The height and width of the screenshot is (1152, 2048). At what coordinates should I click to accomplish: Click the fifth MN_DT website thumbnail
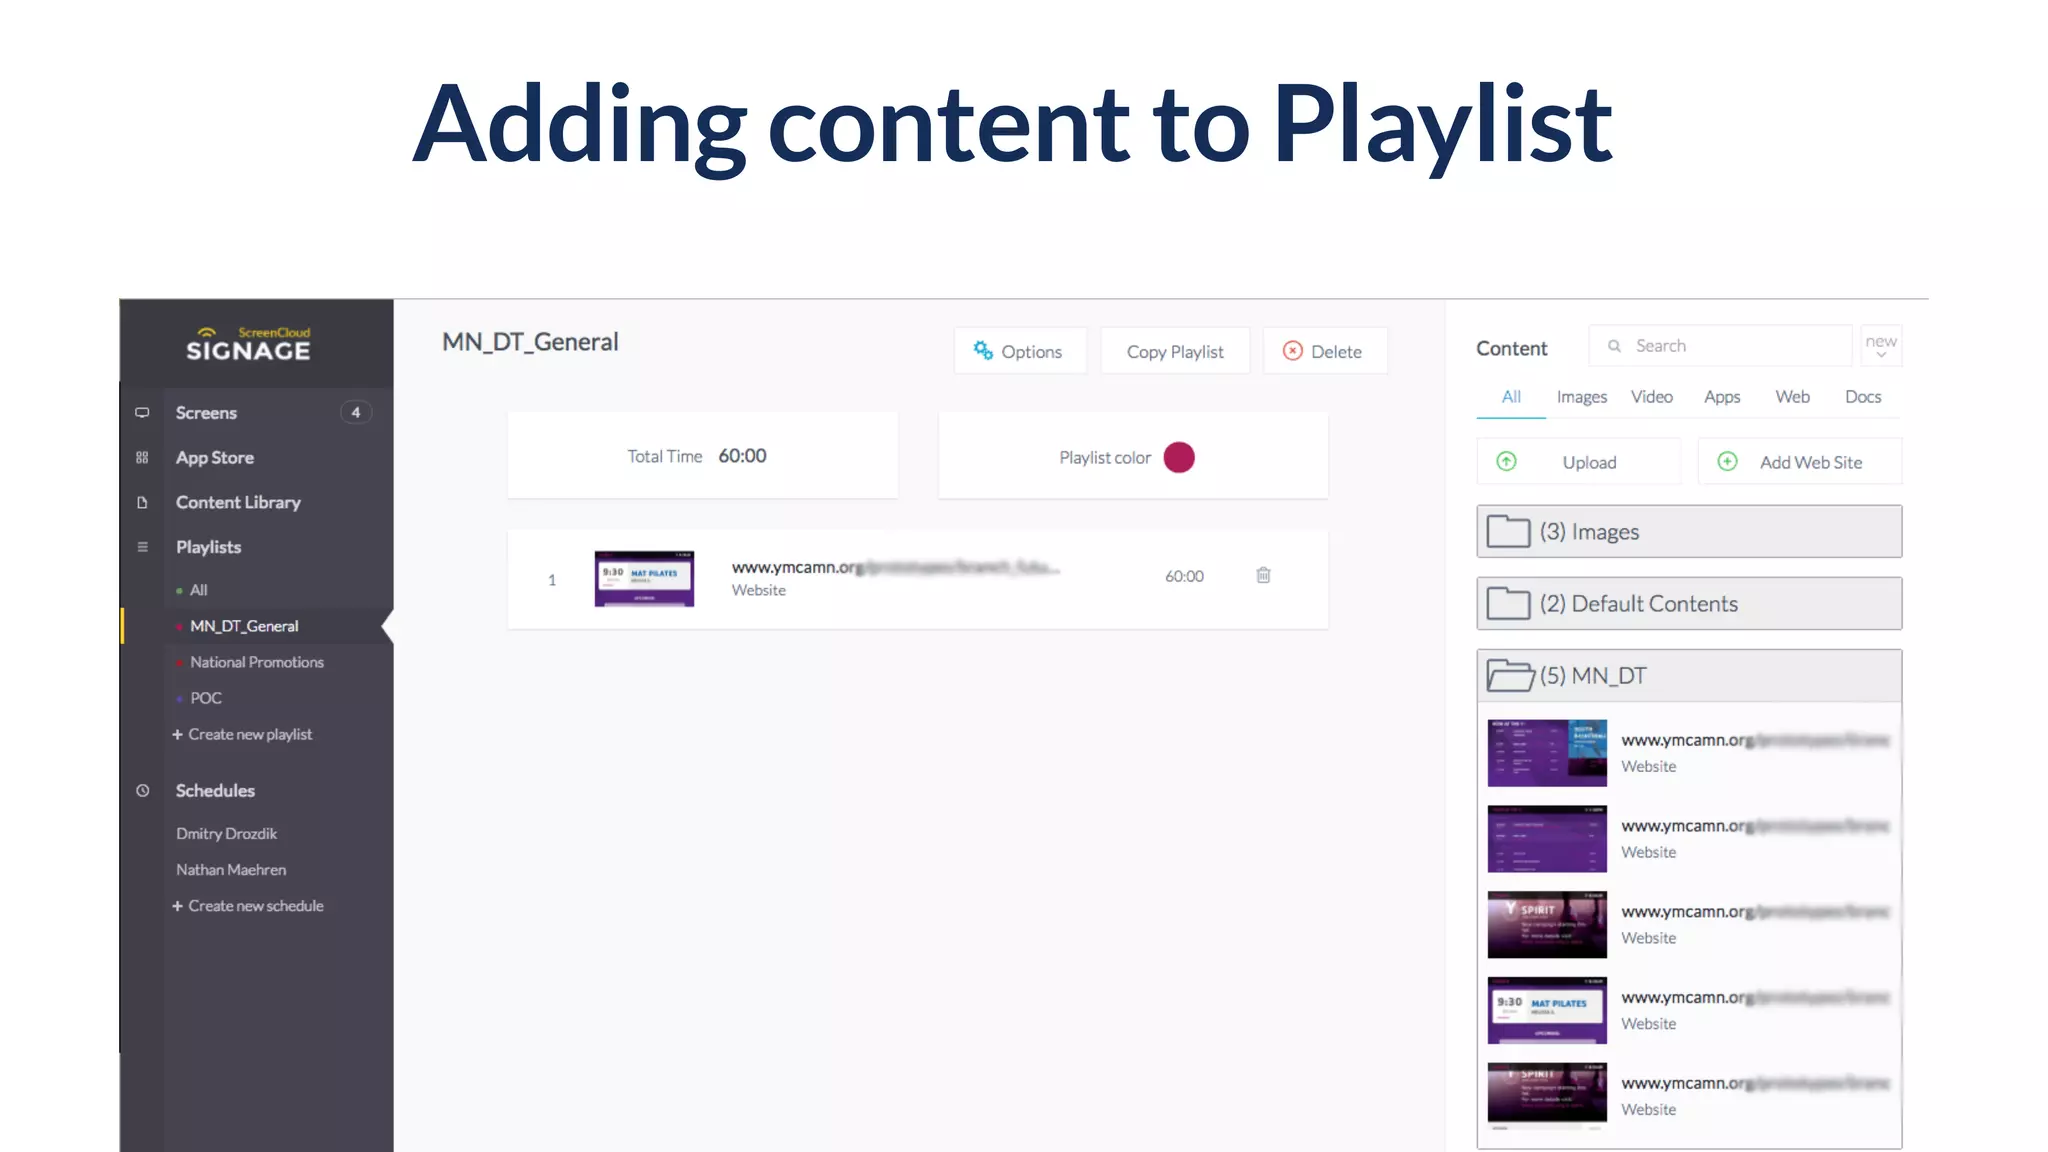click(1547, 1096)
